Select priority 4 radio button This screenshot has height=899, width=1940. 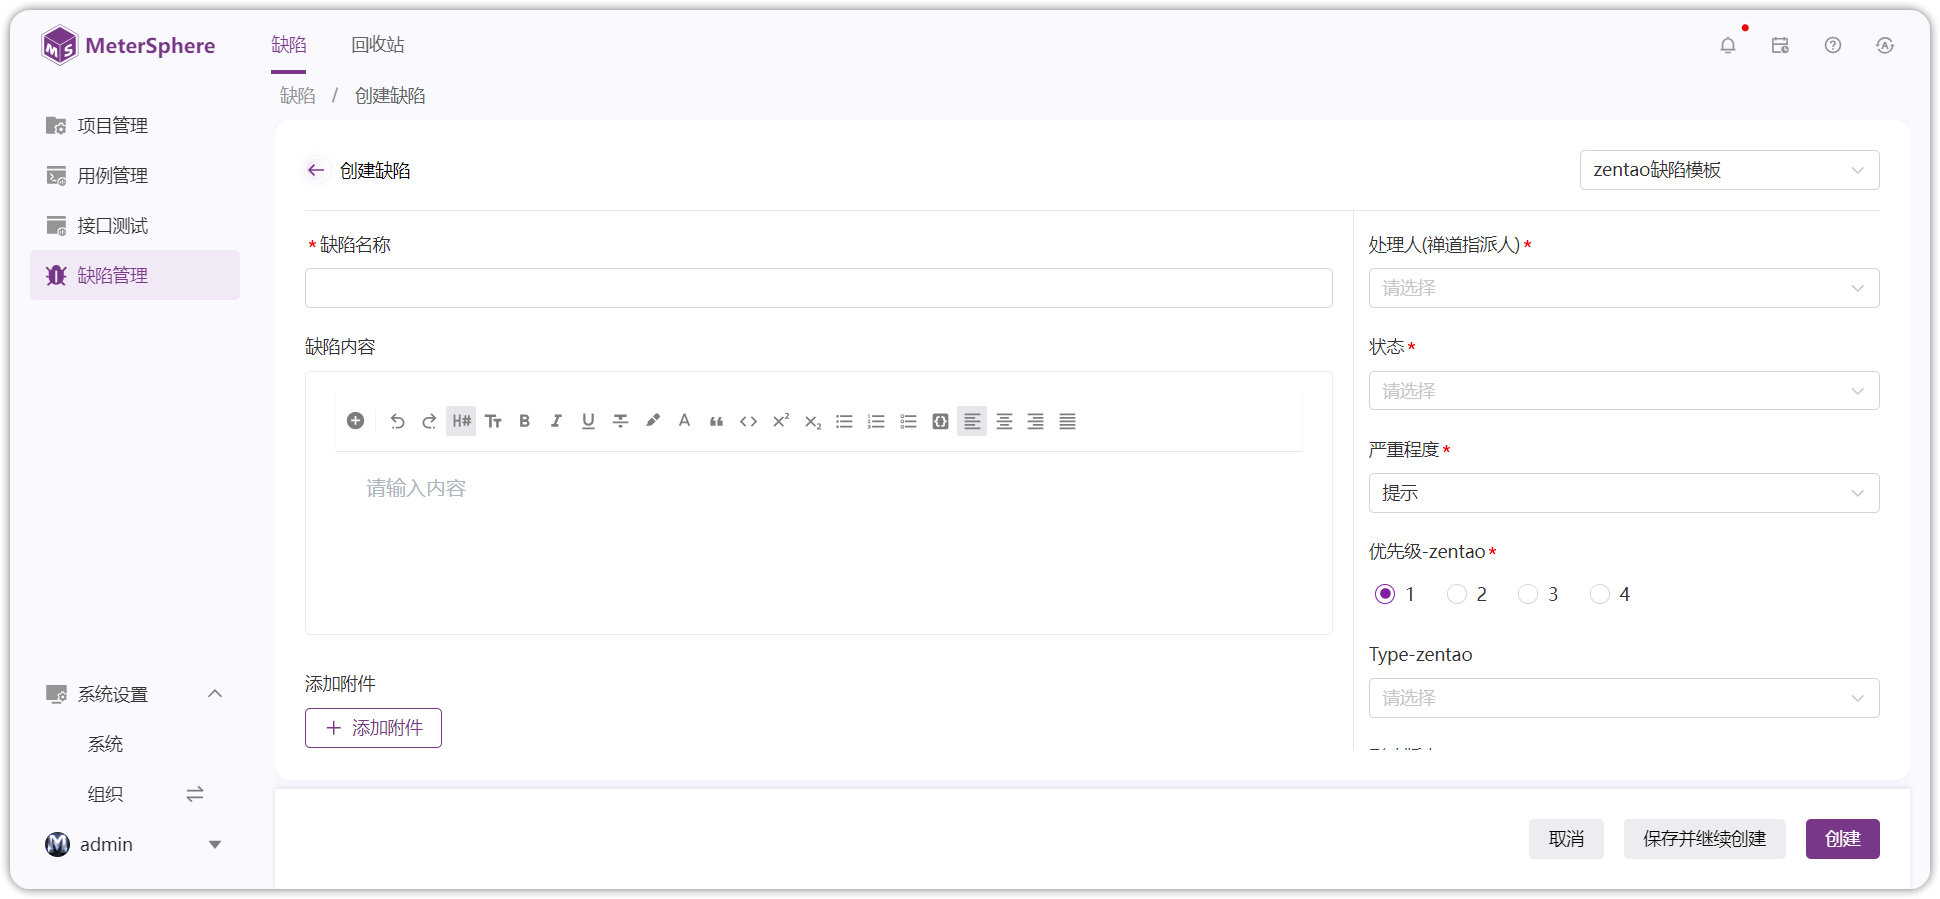click(x=1600, y=594)
